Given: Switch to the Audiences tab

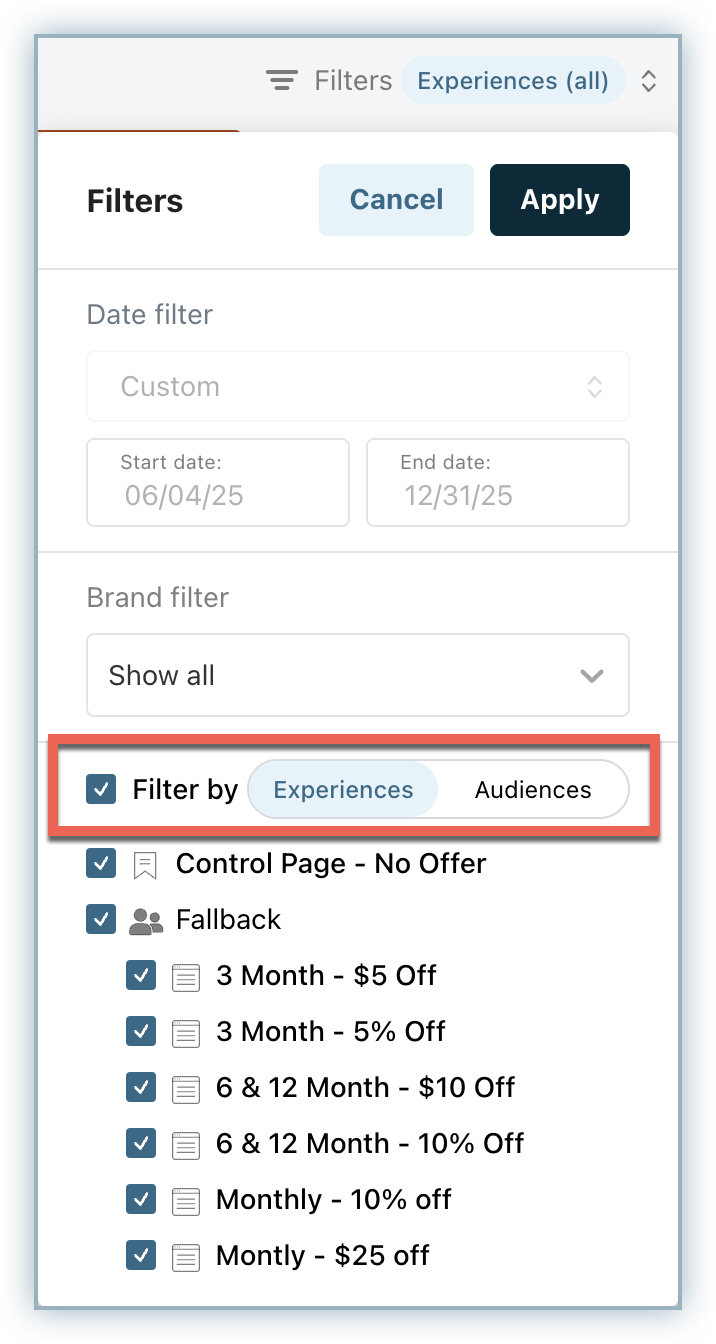Looking at the screenshot, I should tap(533, 790).
